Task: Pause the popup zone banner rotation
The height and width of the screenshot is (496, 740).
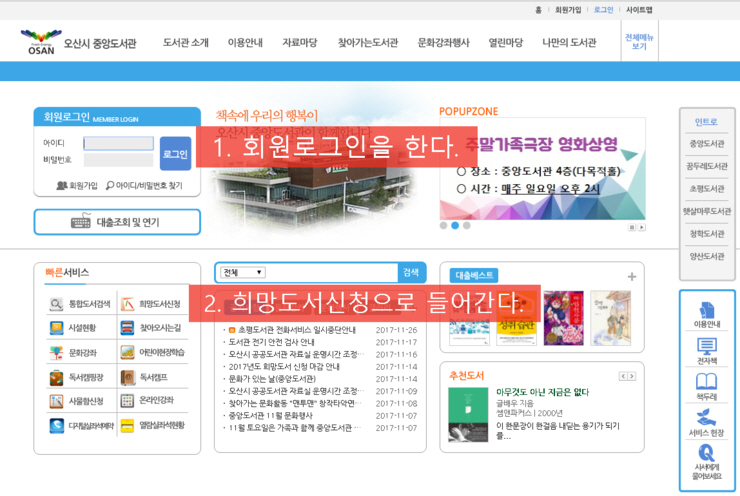Action: tap(632, 227)
